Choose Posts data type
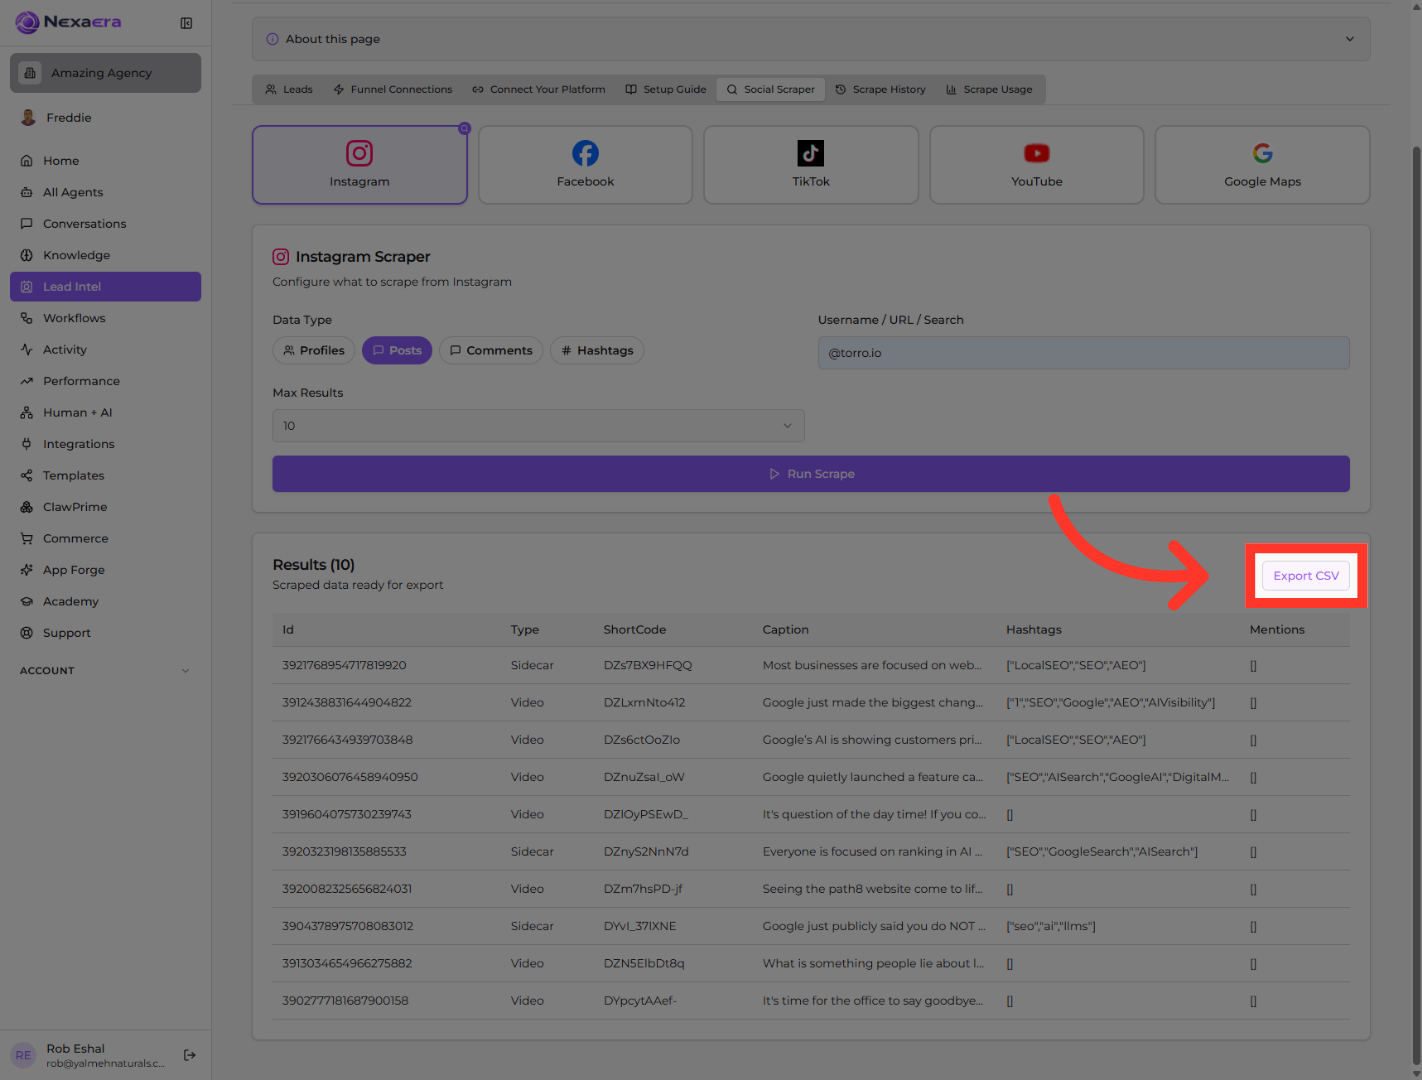 point(397,351)
